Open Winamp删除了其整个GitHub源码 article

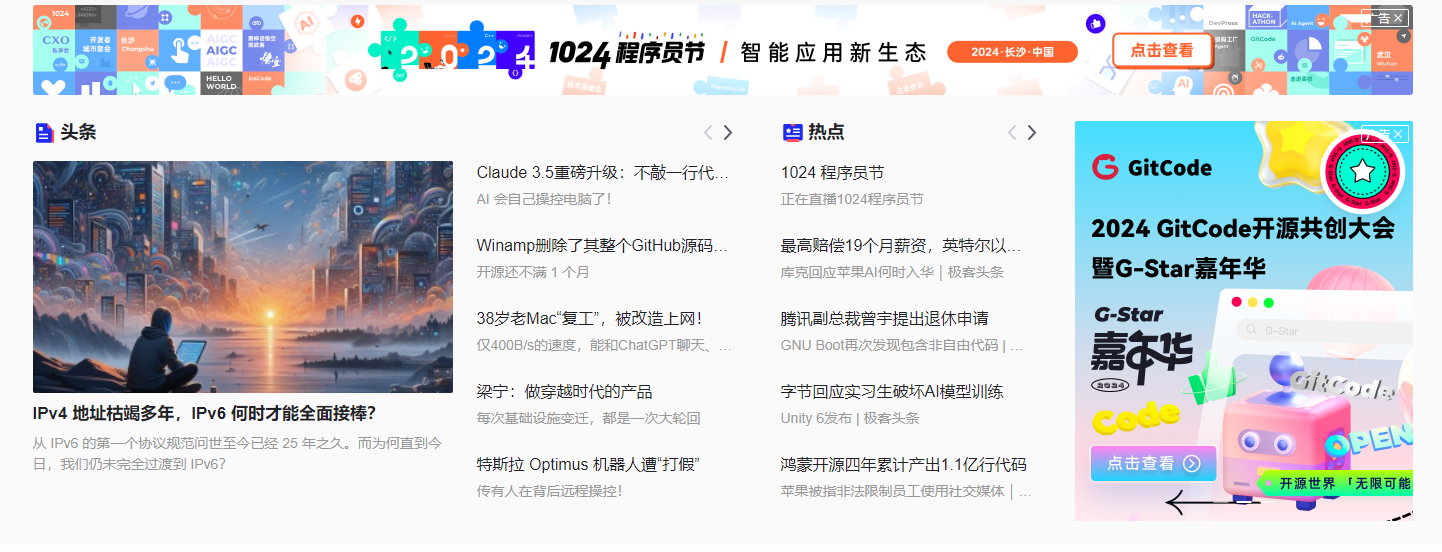point(603,246)
